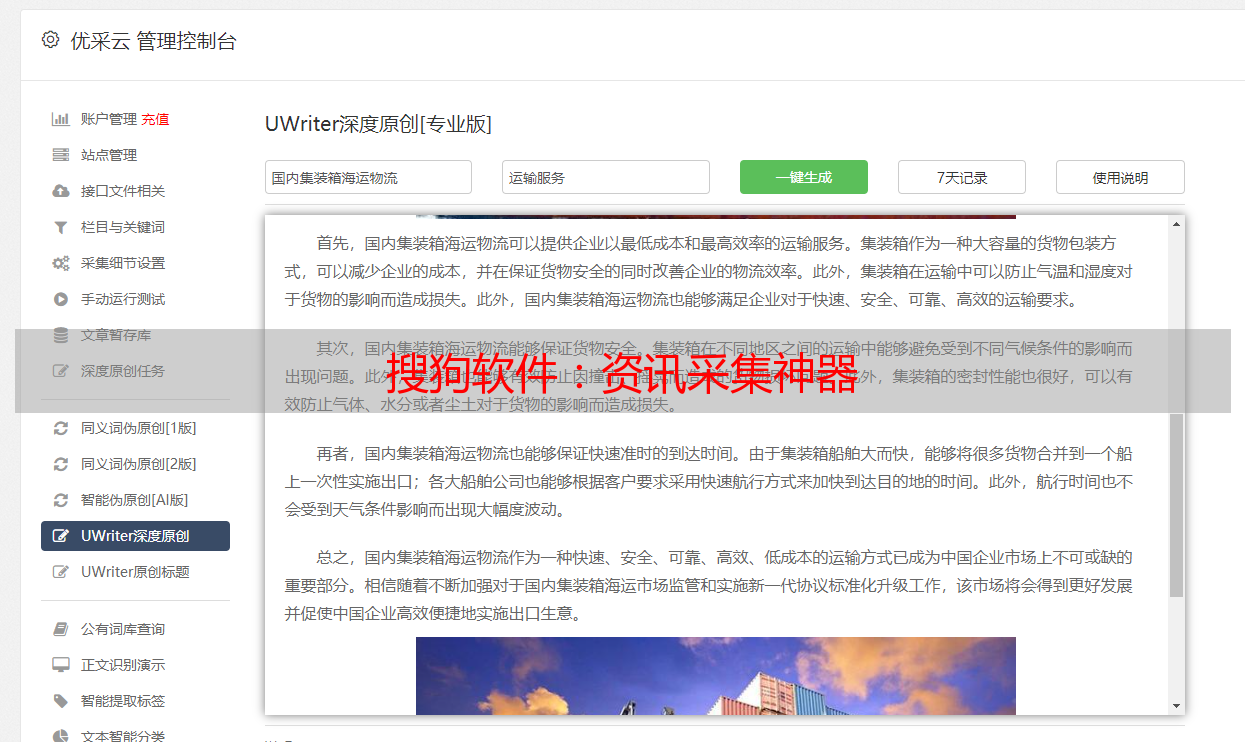Click the red 充值 link
Viewport: 1245px width, 742px height.
pos(155,119)
